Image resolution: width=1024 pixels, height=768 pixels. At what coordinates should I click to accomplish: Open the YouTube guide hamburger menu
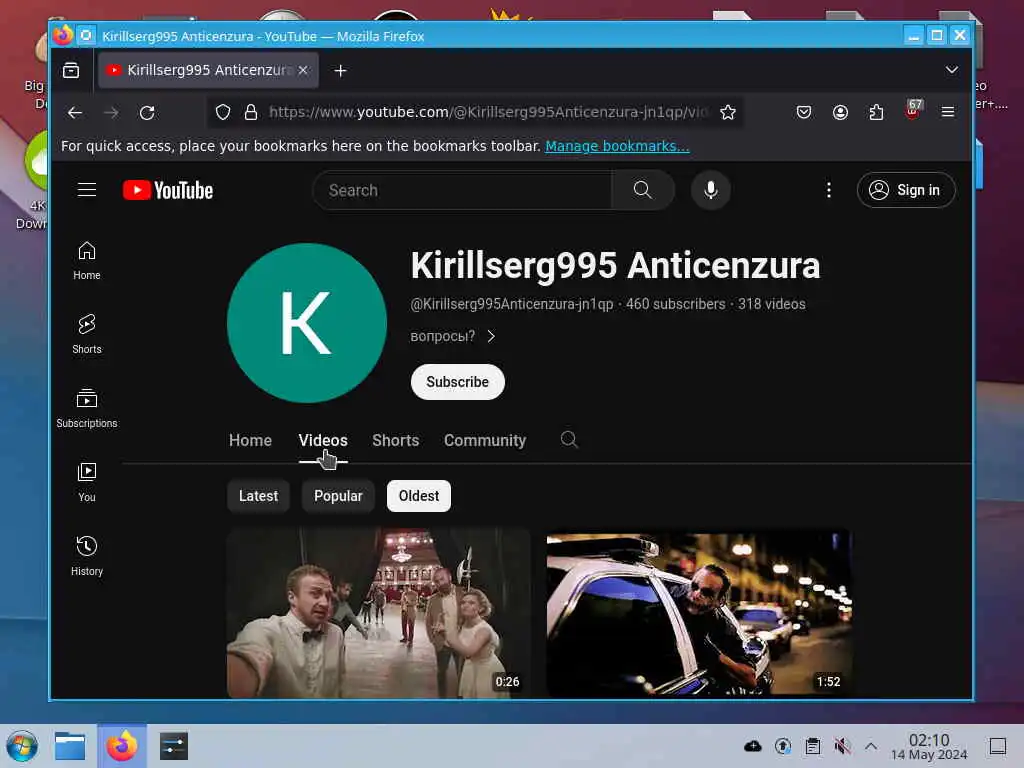pyautogui.click(x=87, y=190)
